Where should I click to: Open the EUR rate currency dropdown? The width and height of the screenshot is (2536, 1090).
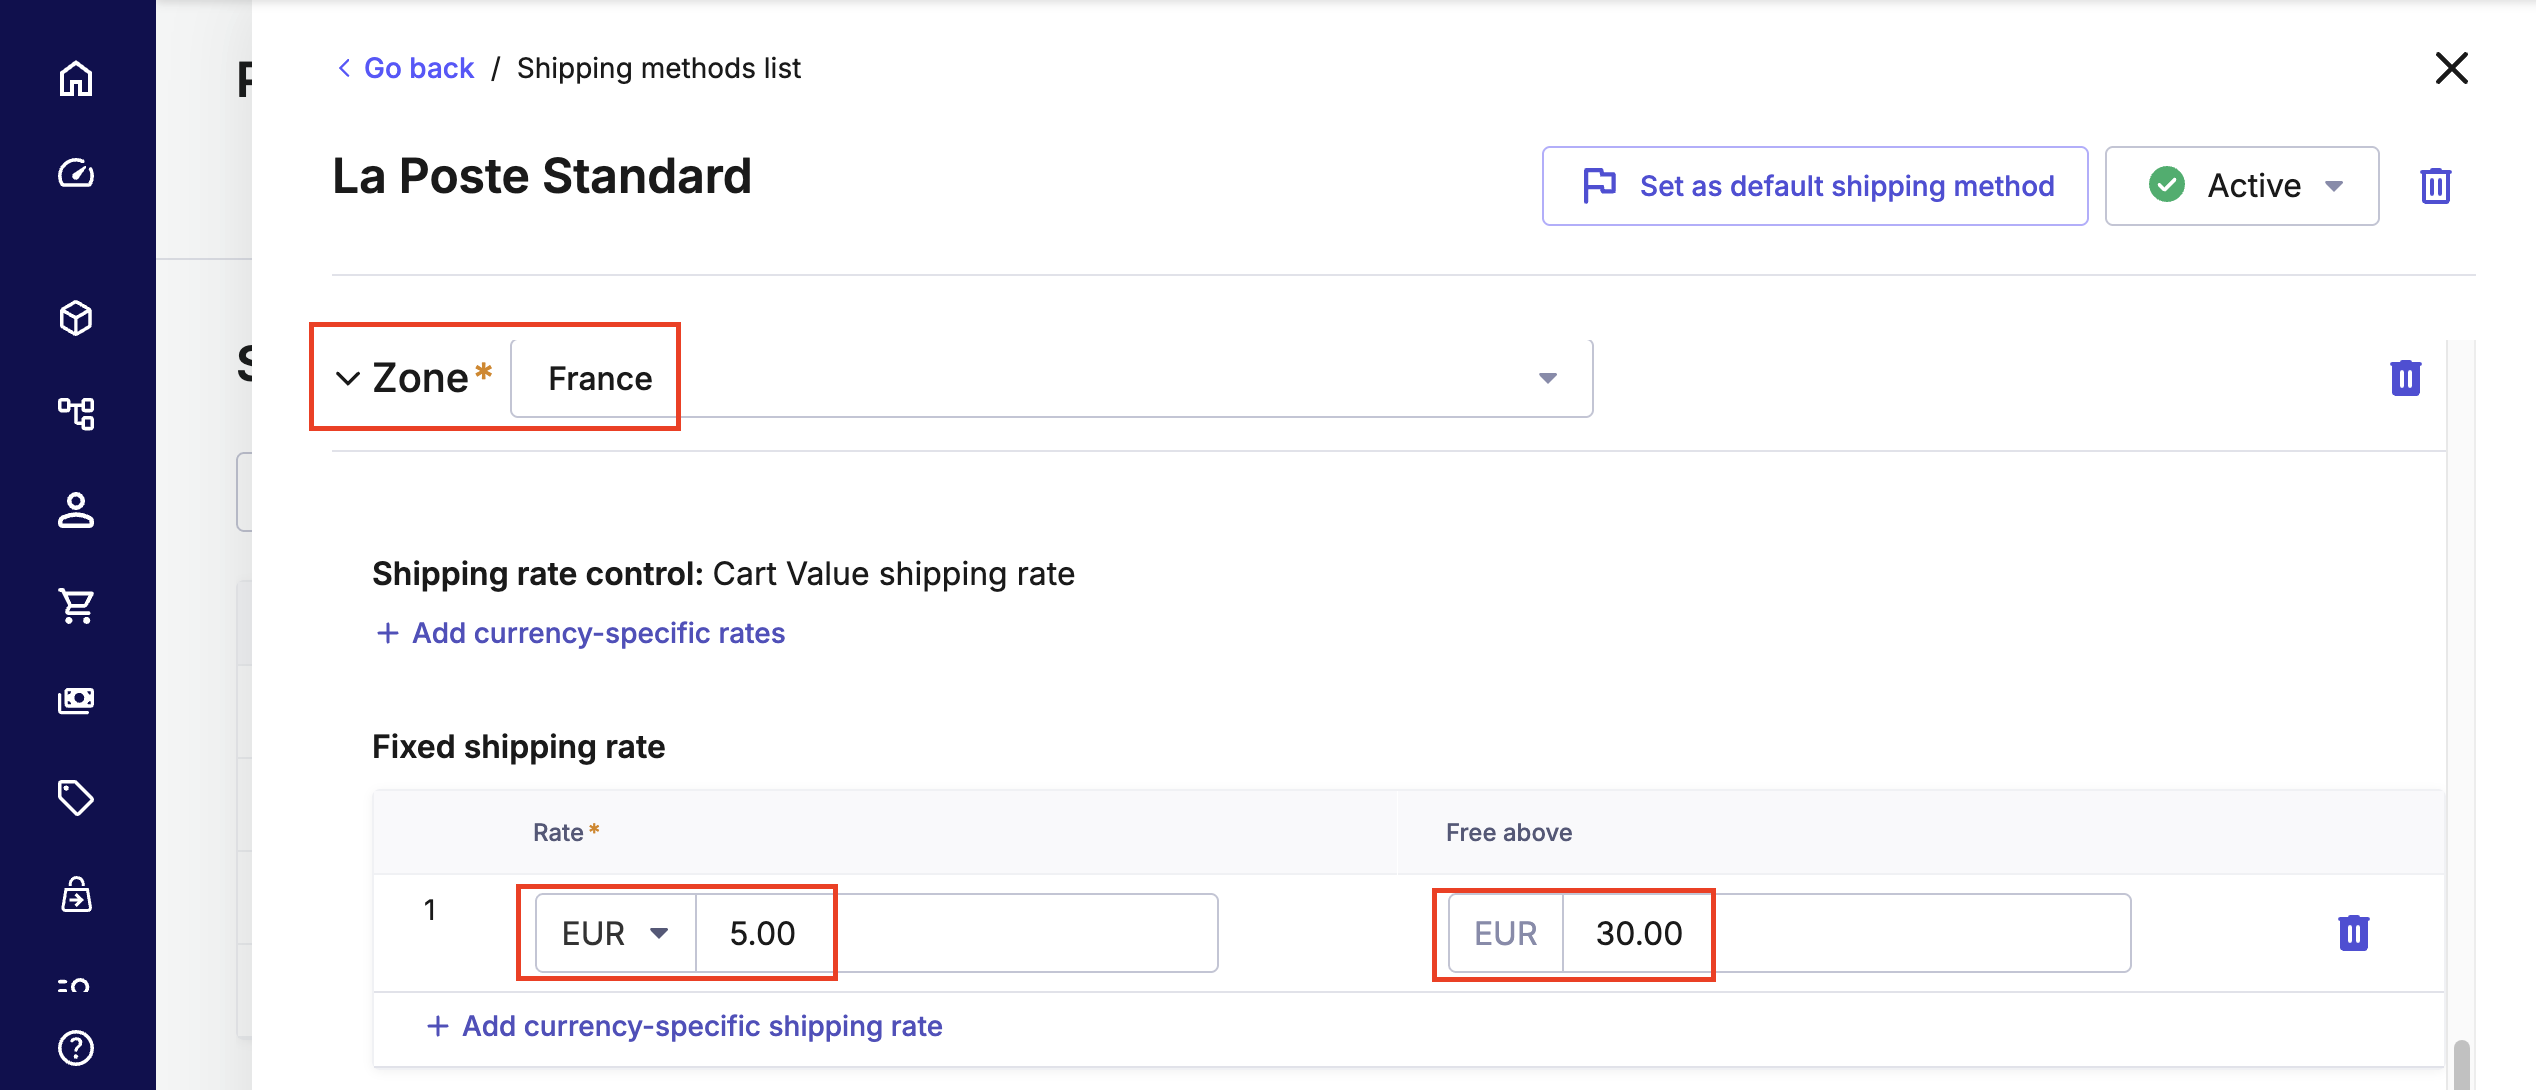click(615, 933)
